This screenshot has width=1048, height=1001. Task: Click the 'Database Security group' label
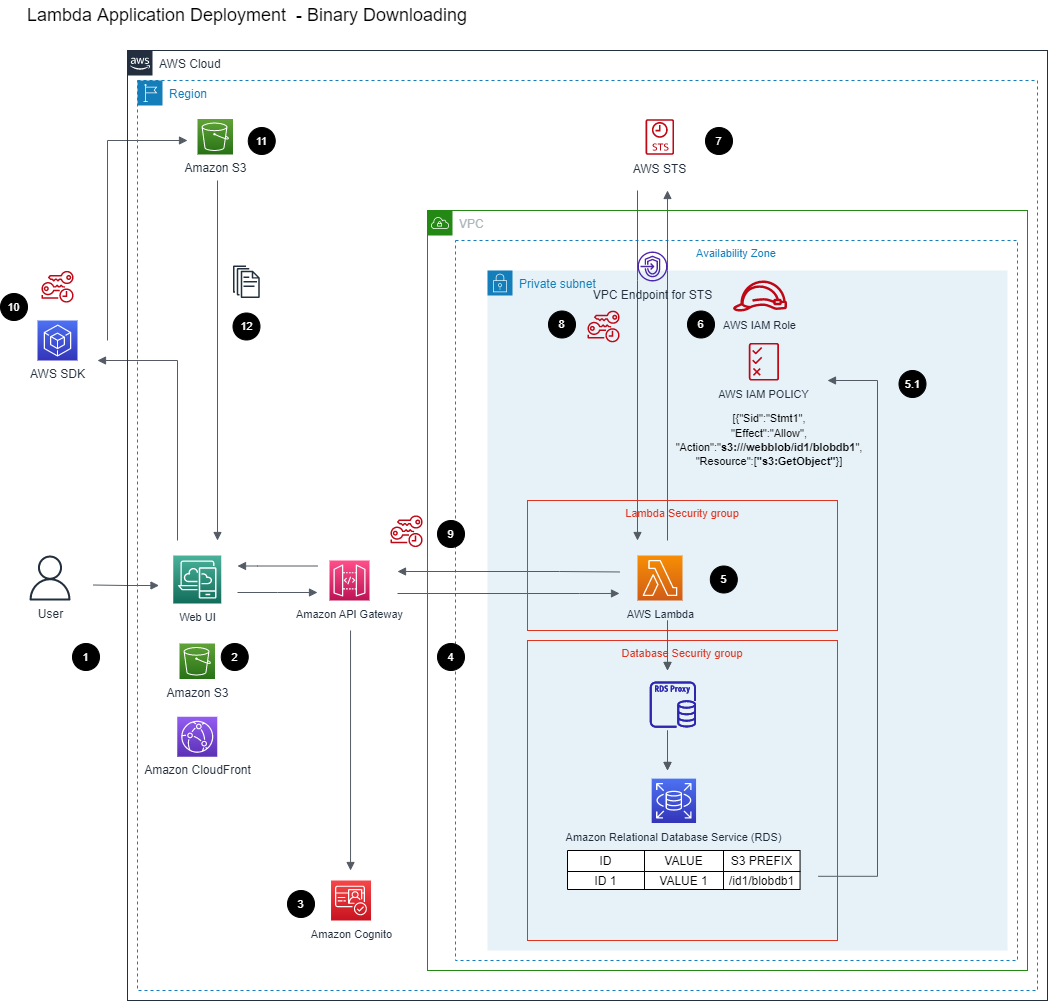[x=682, y=653]
